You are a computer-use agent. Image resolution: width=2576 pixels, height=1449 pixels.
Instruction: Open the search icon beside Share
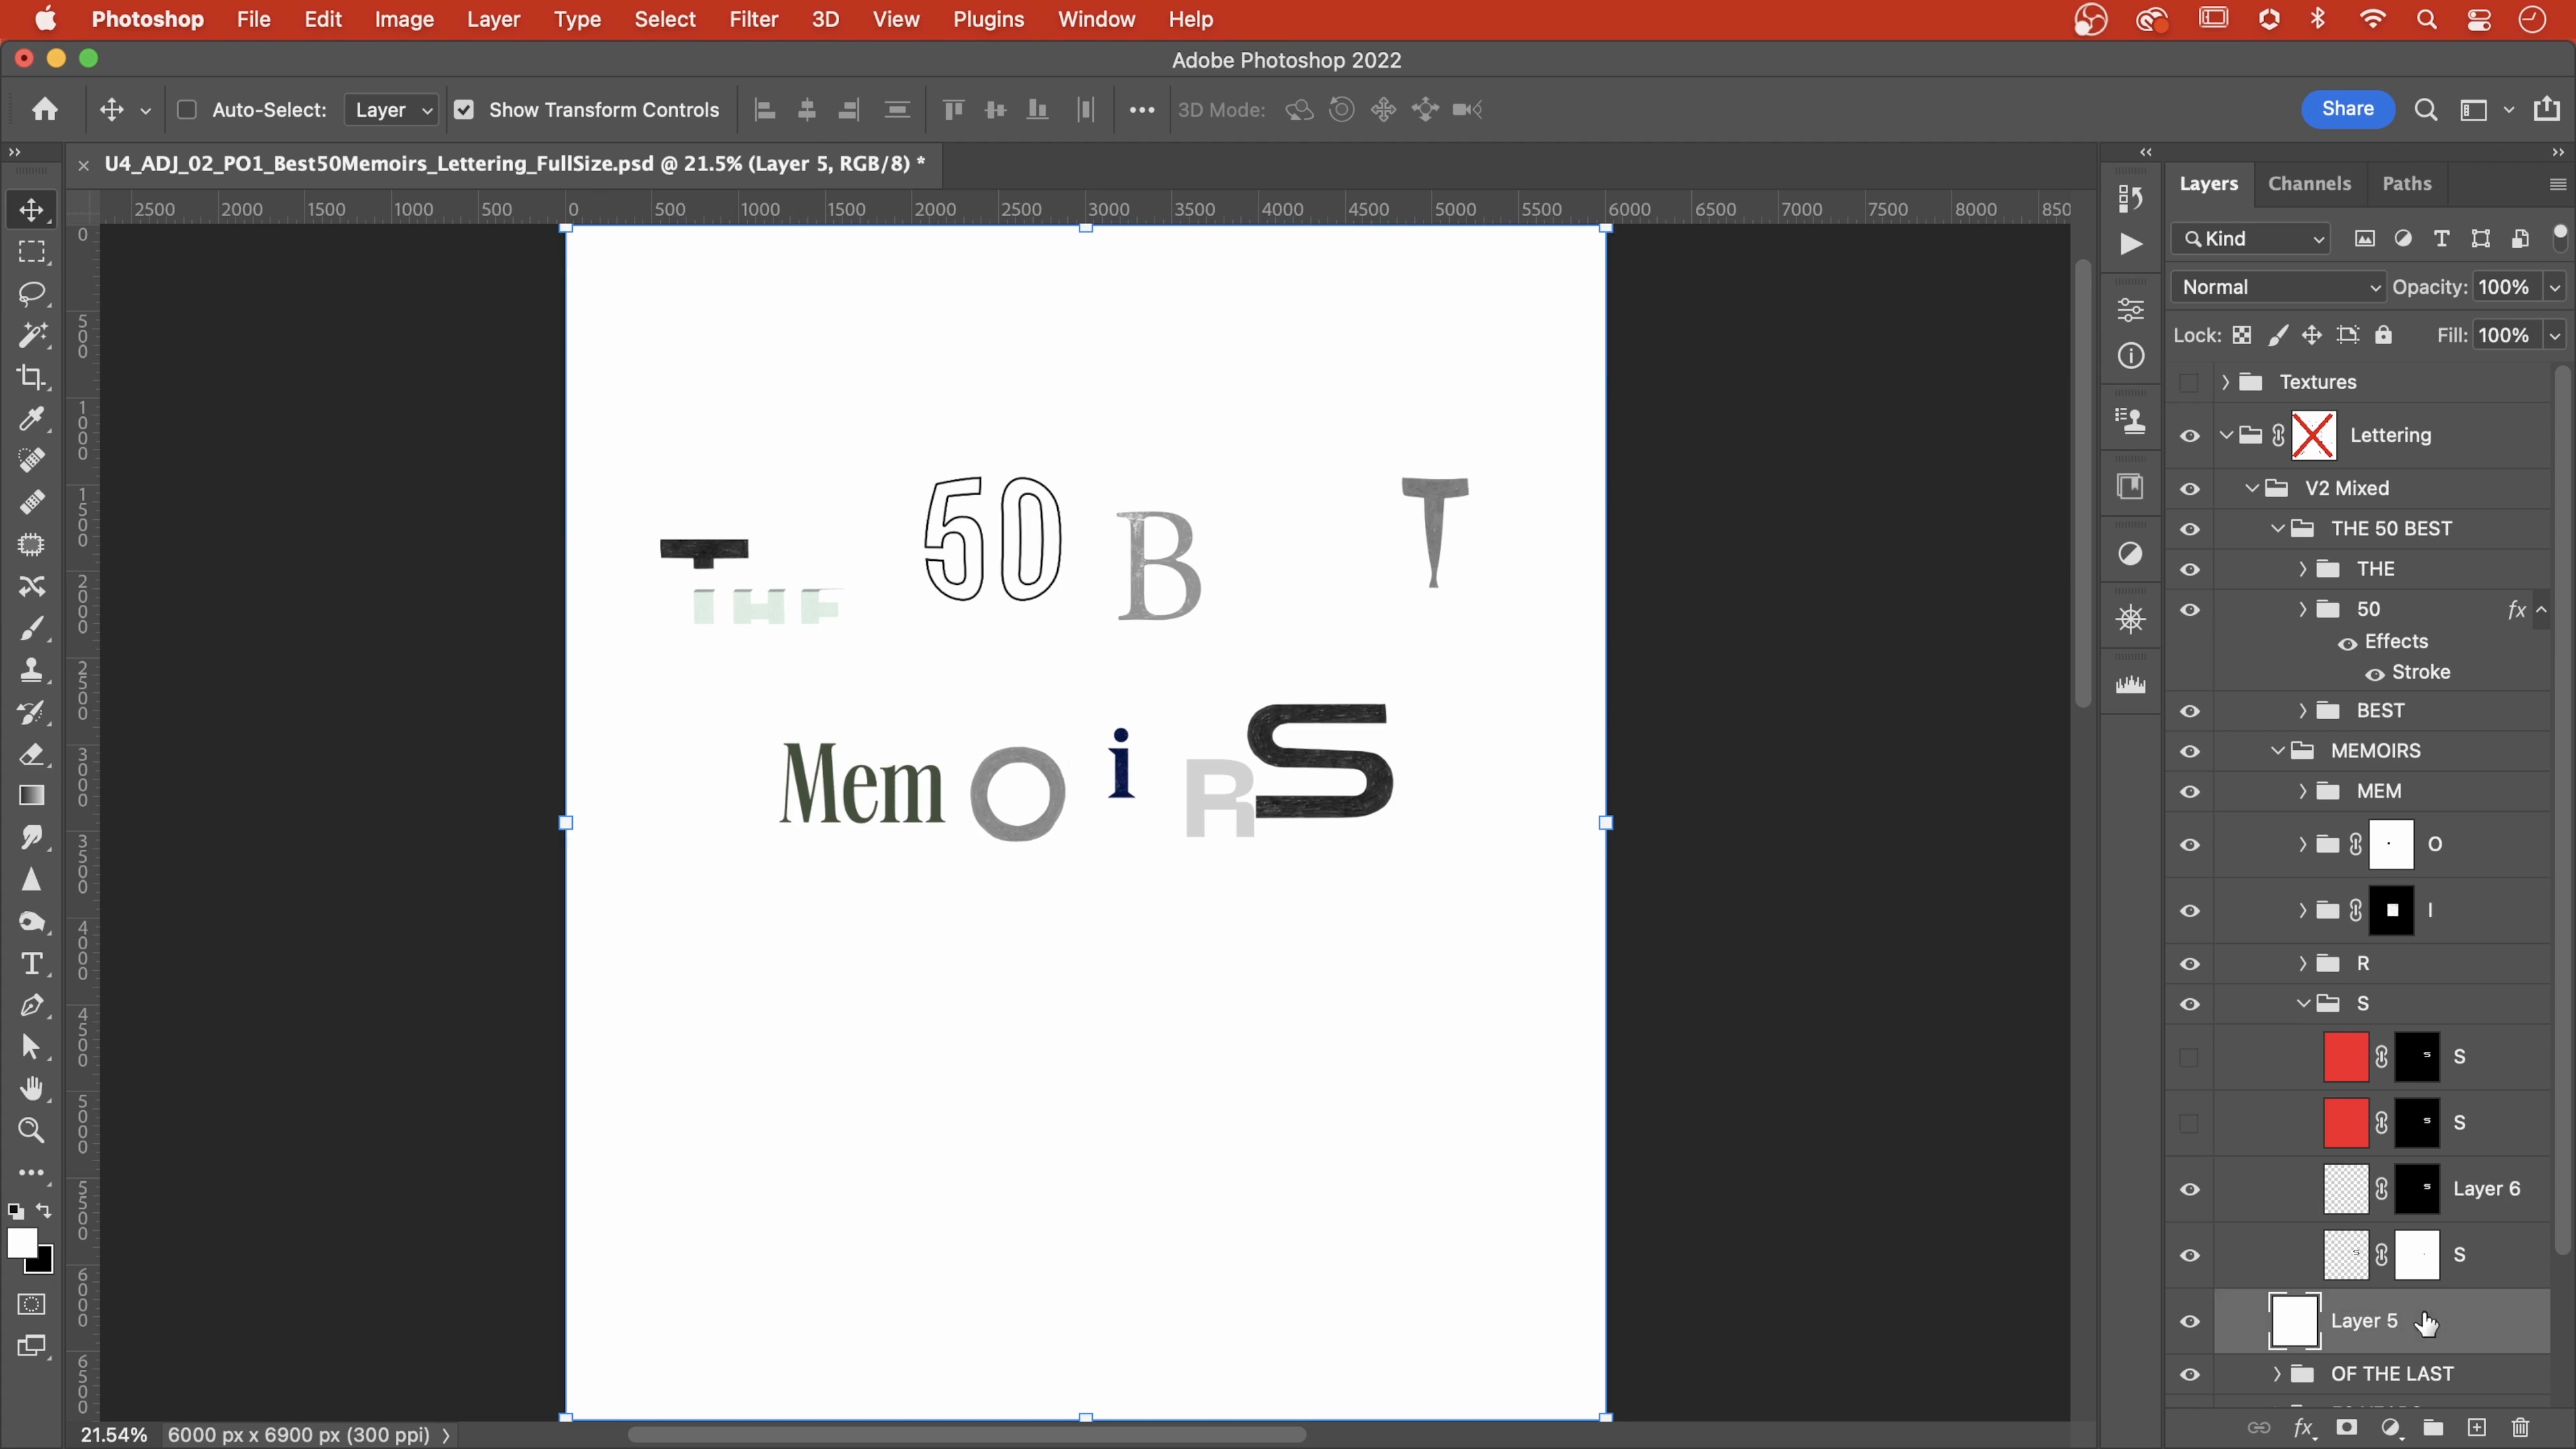point(2425,110)
